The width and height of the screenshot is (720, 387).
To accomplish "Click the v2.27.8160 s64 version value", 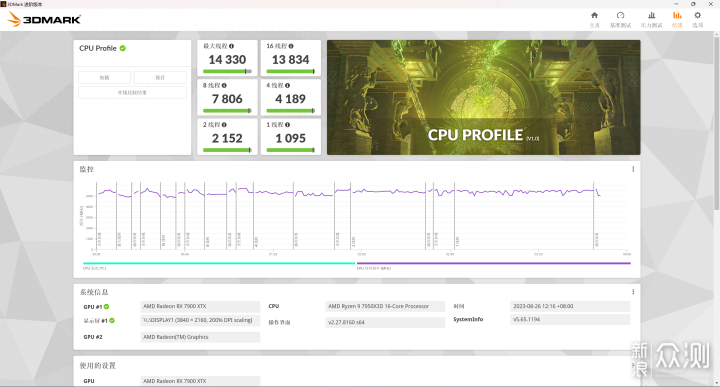I will pos(385,323).
